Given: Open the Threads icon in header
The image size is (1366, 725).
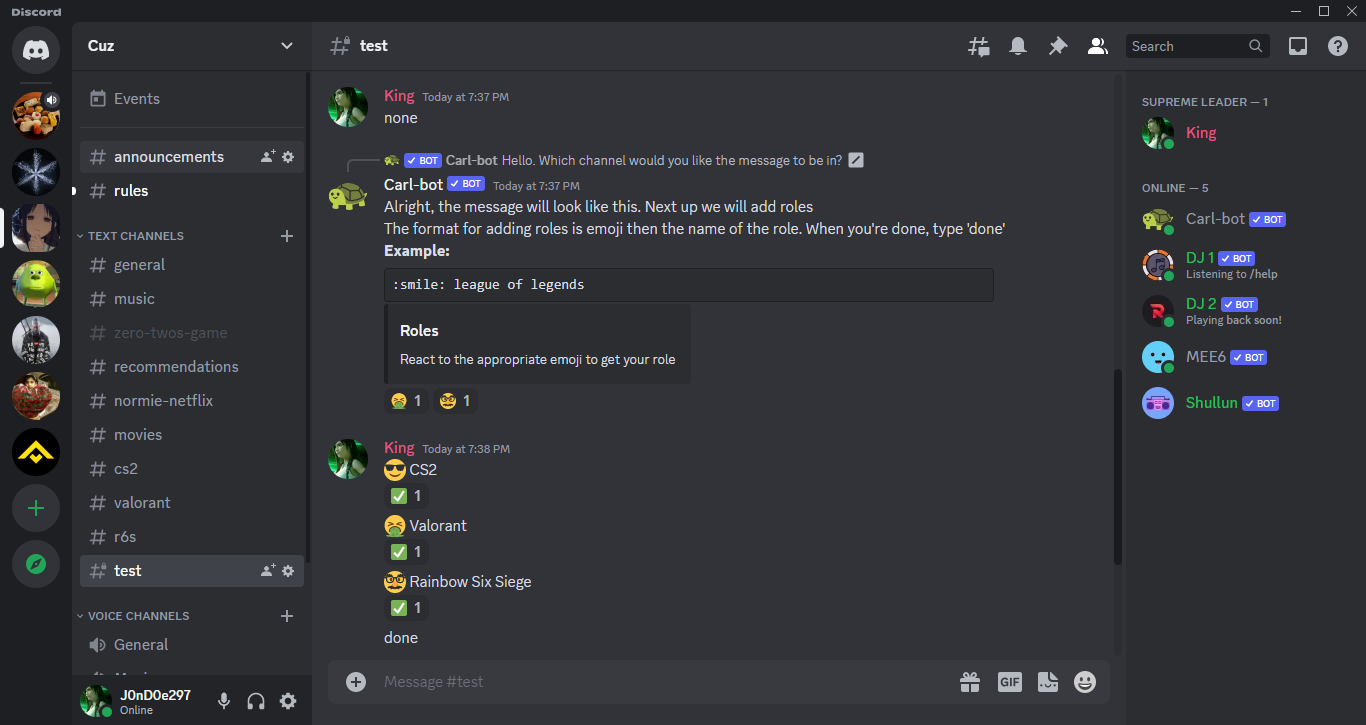Looking at the screenshot, I should 979,46.
